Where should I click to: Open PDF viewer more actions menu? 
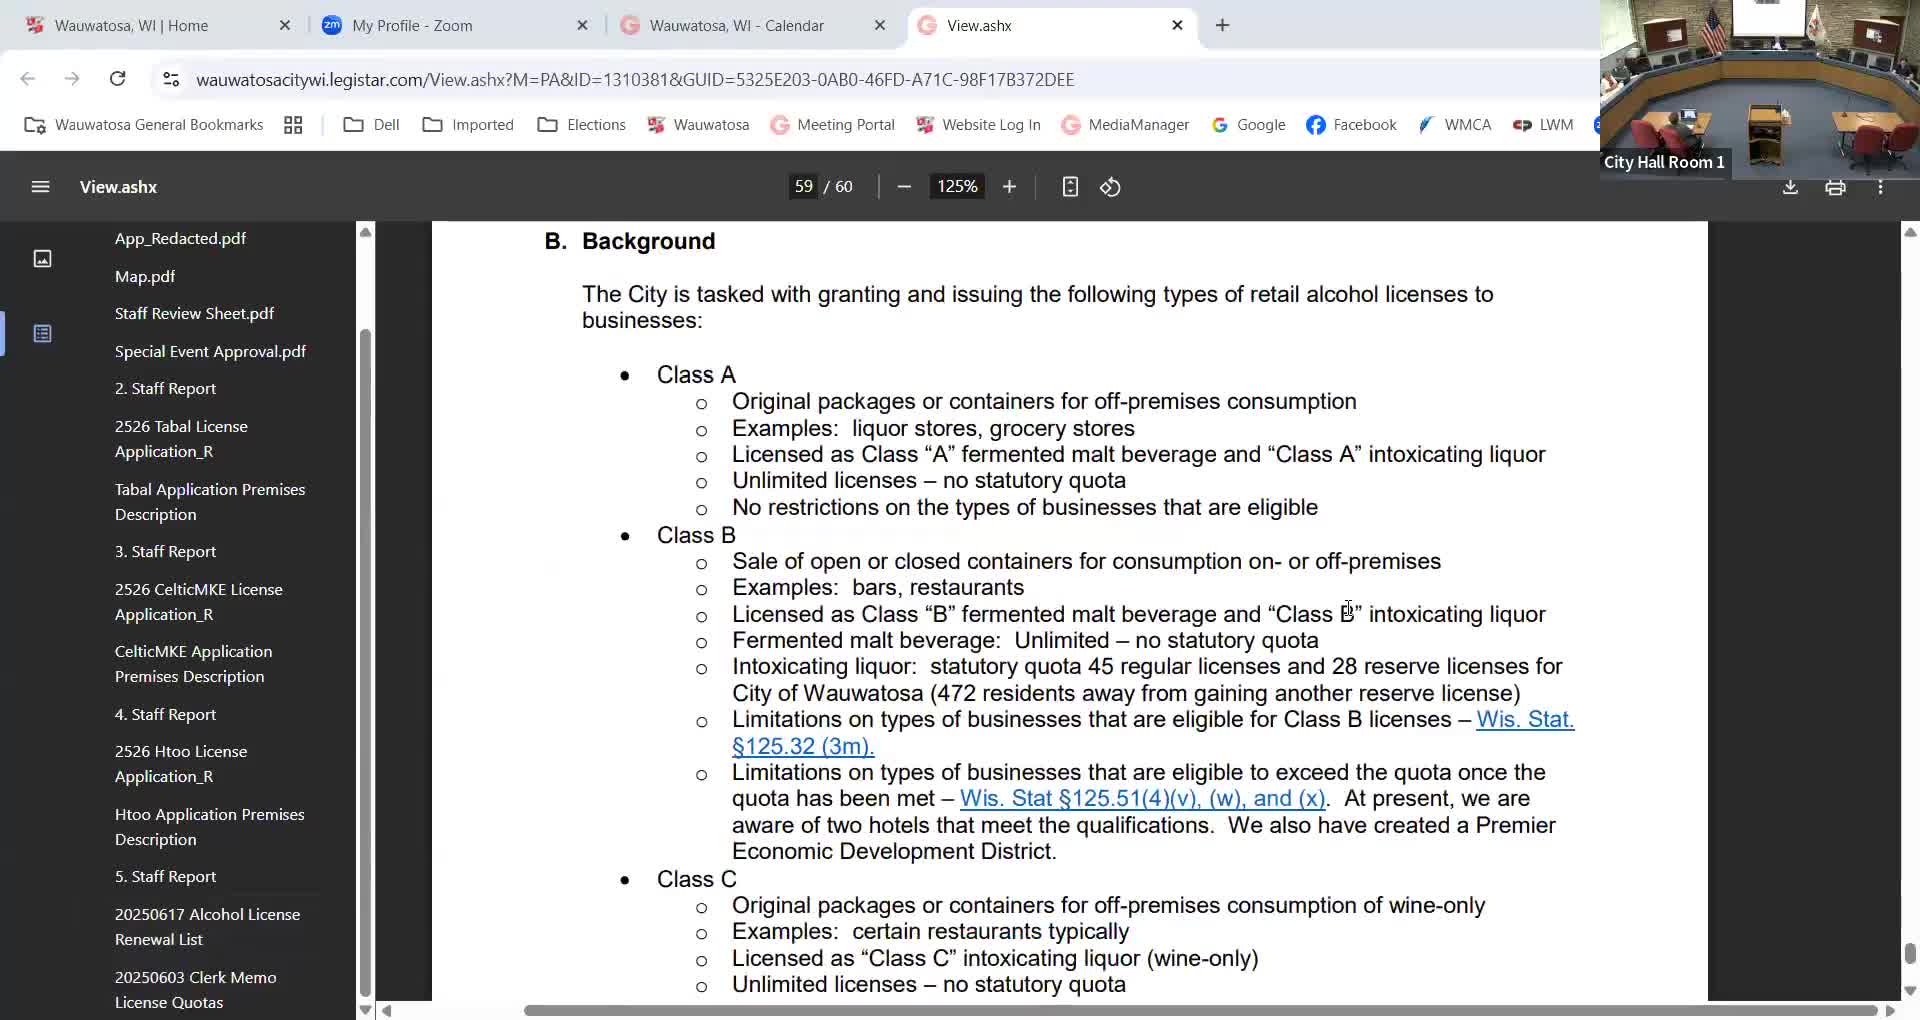(1880, 187)
